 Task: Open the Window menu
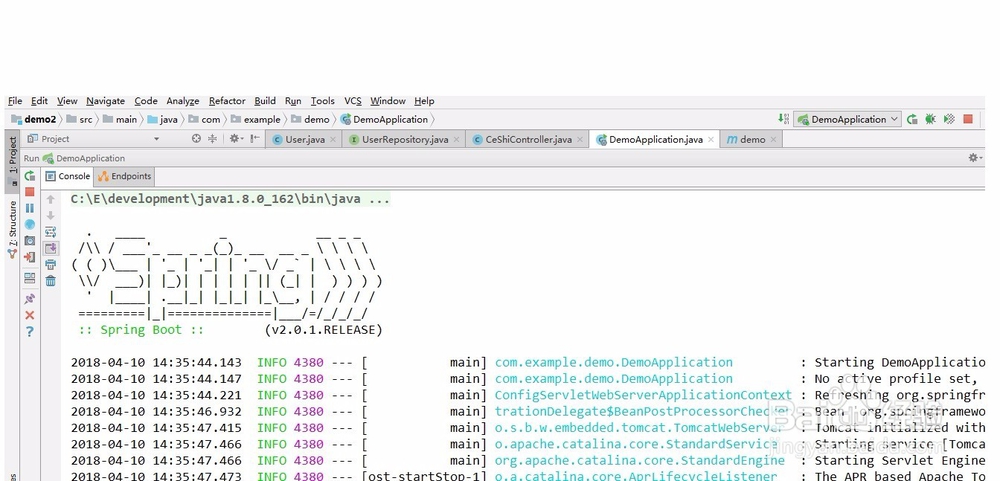pos(387,101)
